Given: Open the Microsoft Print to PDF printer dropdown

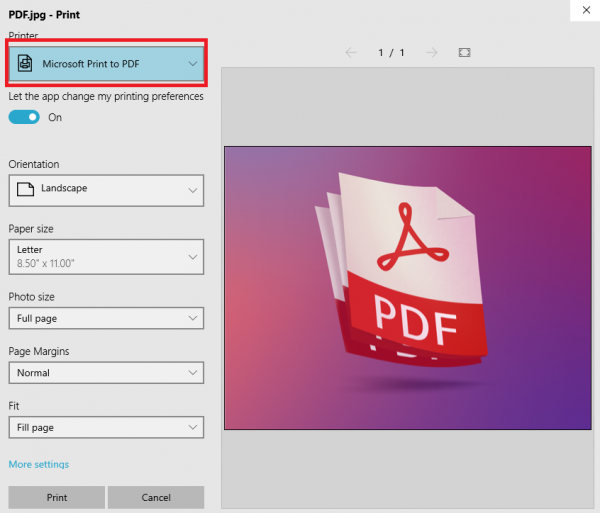Looking at the screenshot, I should pos(106,64).
